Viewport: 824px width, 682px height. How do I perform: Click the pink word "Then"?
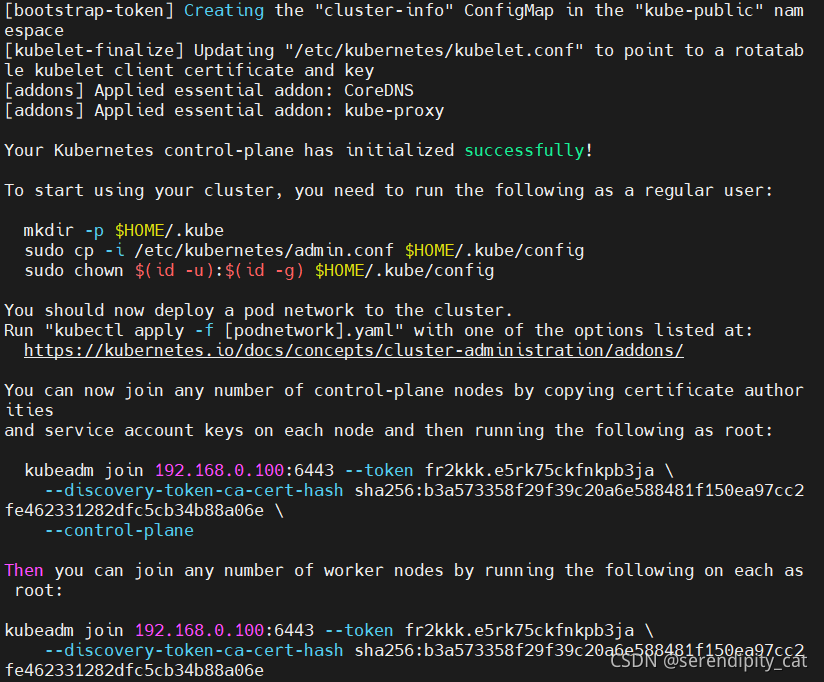[24, 571]
